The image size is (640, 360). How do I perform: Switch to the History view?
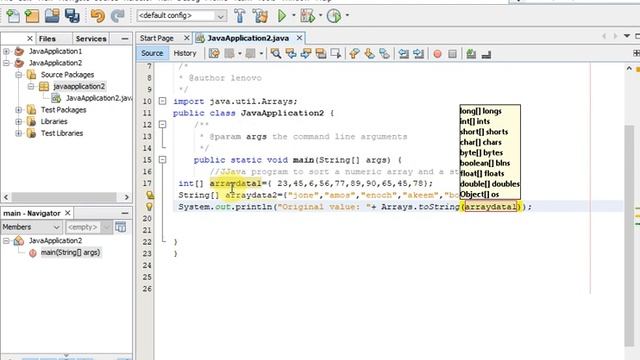click(185, 53)
